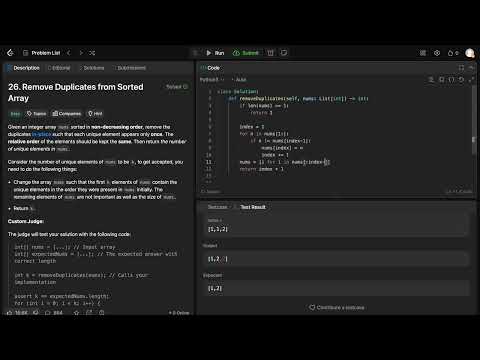Click the LeetCode logo icon

(10, 53)
